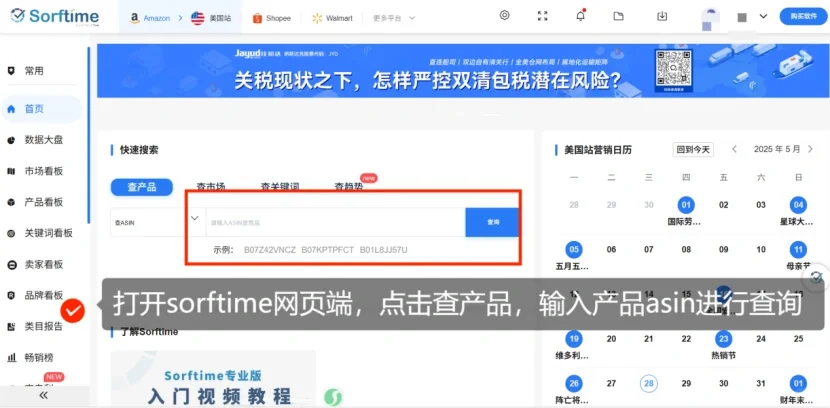Click the 关键词看板 icon
Viewport: 830px width, 408px height.
(x=11, y=233)
